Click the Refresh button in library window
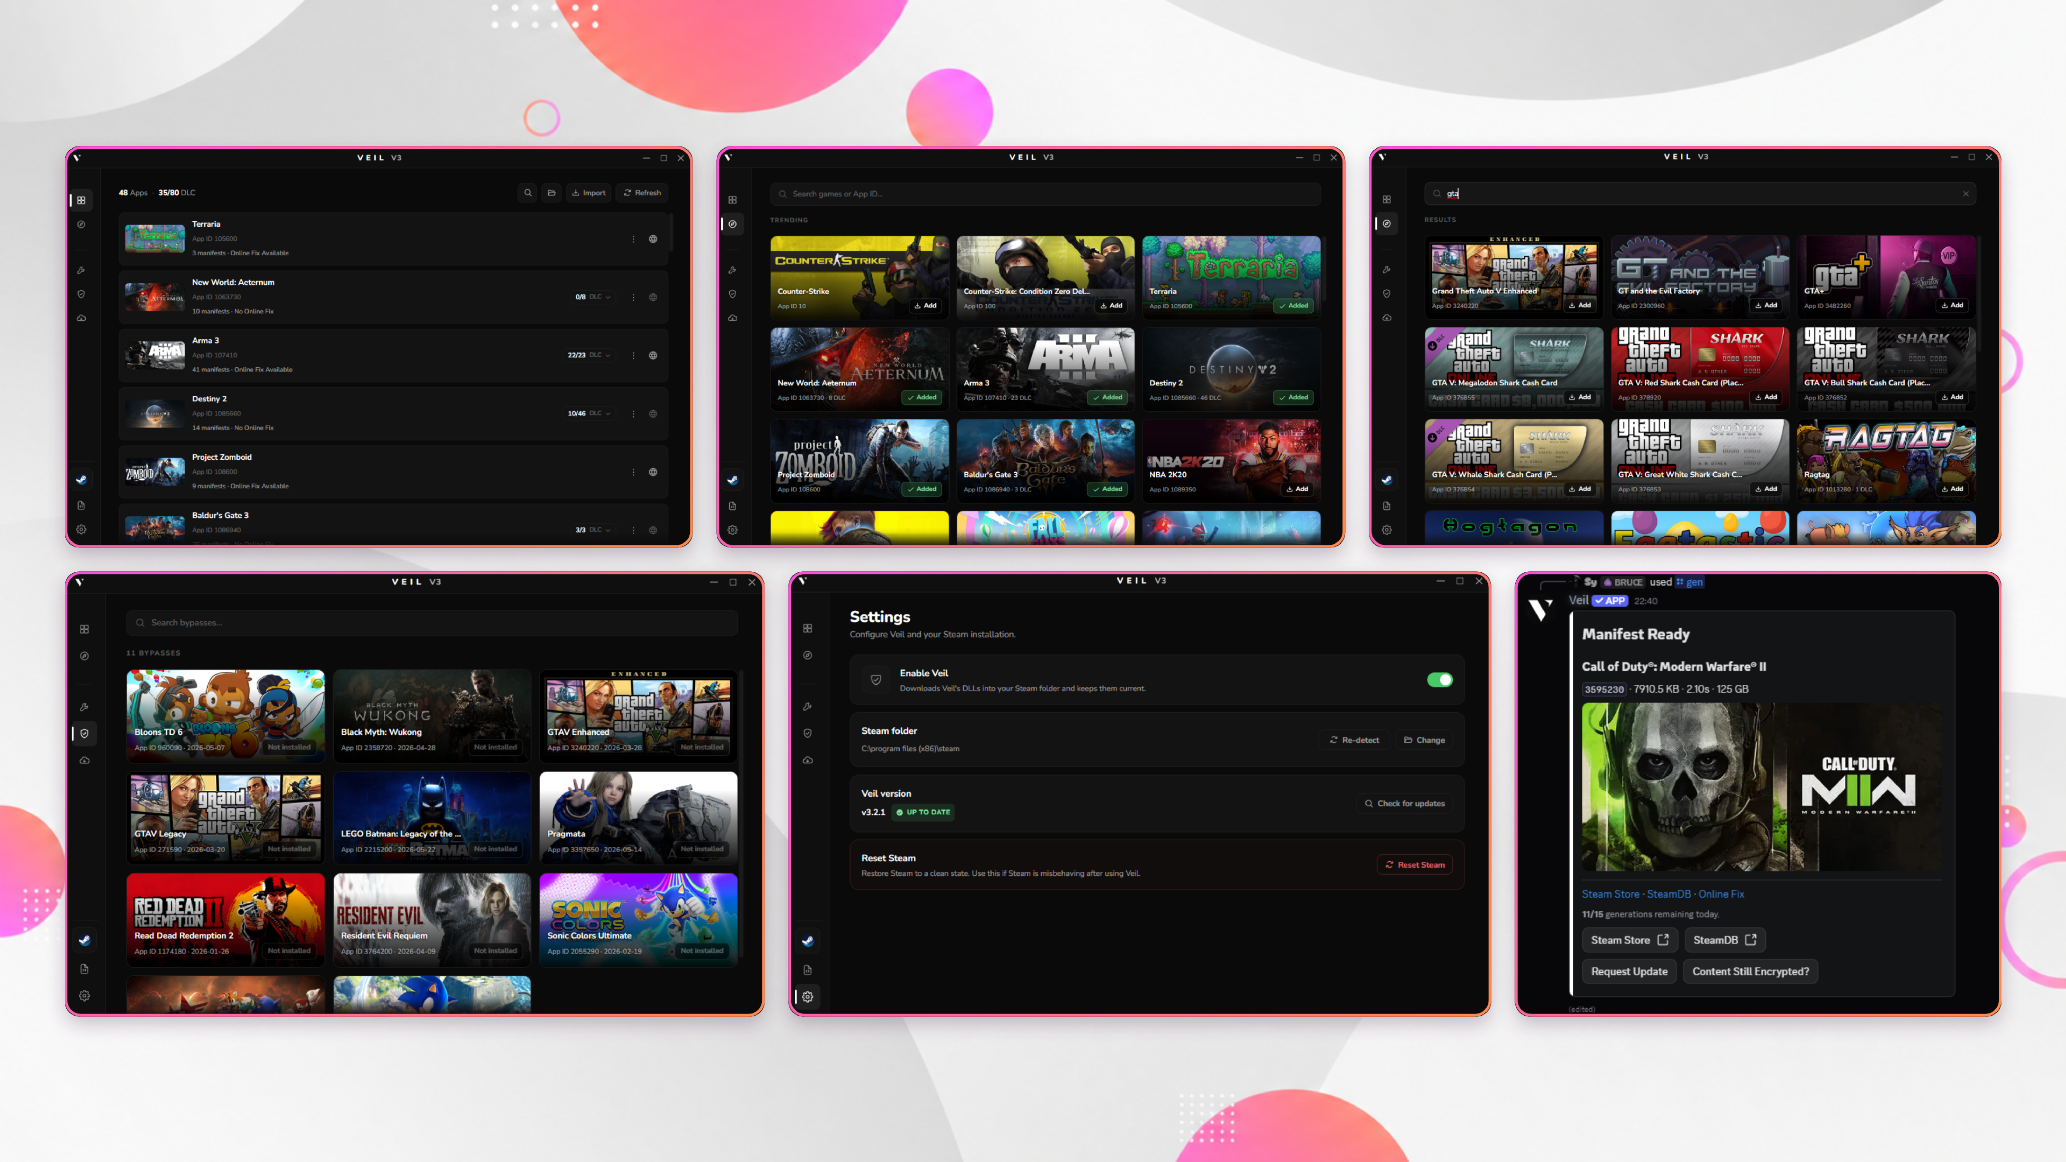This screenshot has height=1162, width=2066. point(642,193)
